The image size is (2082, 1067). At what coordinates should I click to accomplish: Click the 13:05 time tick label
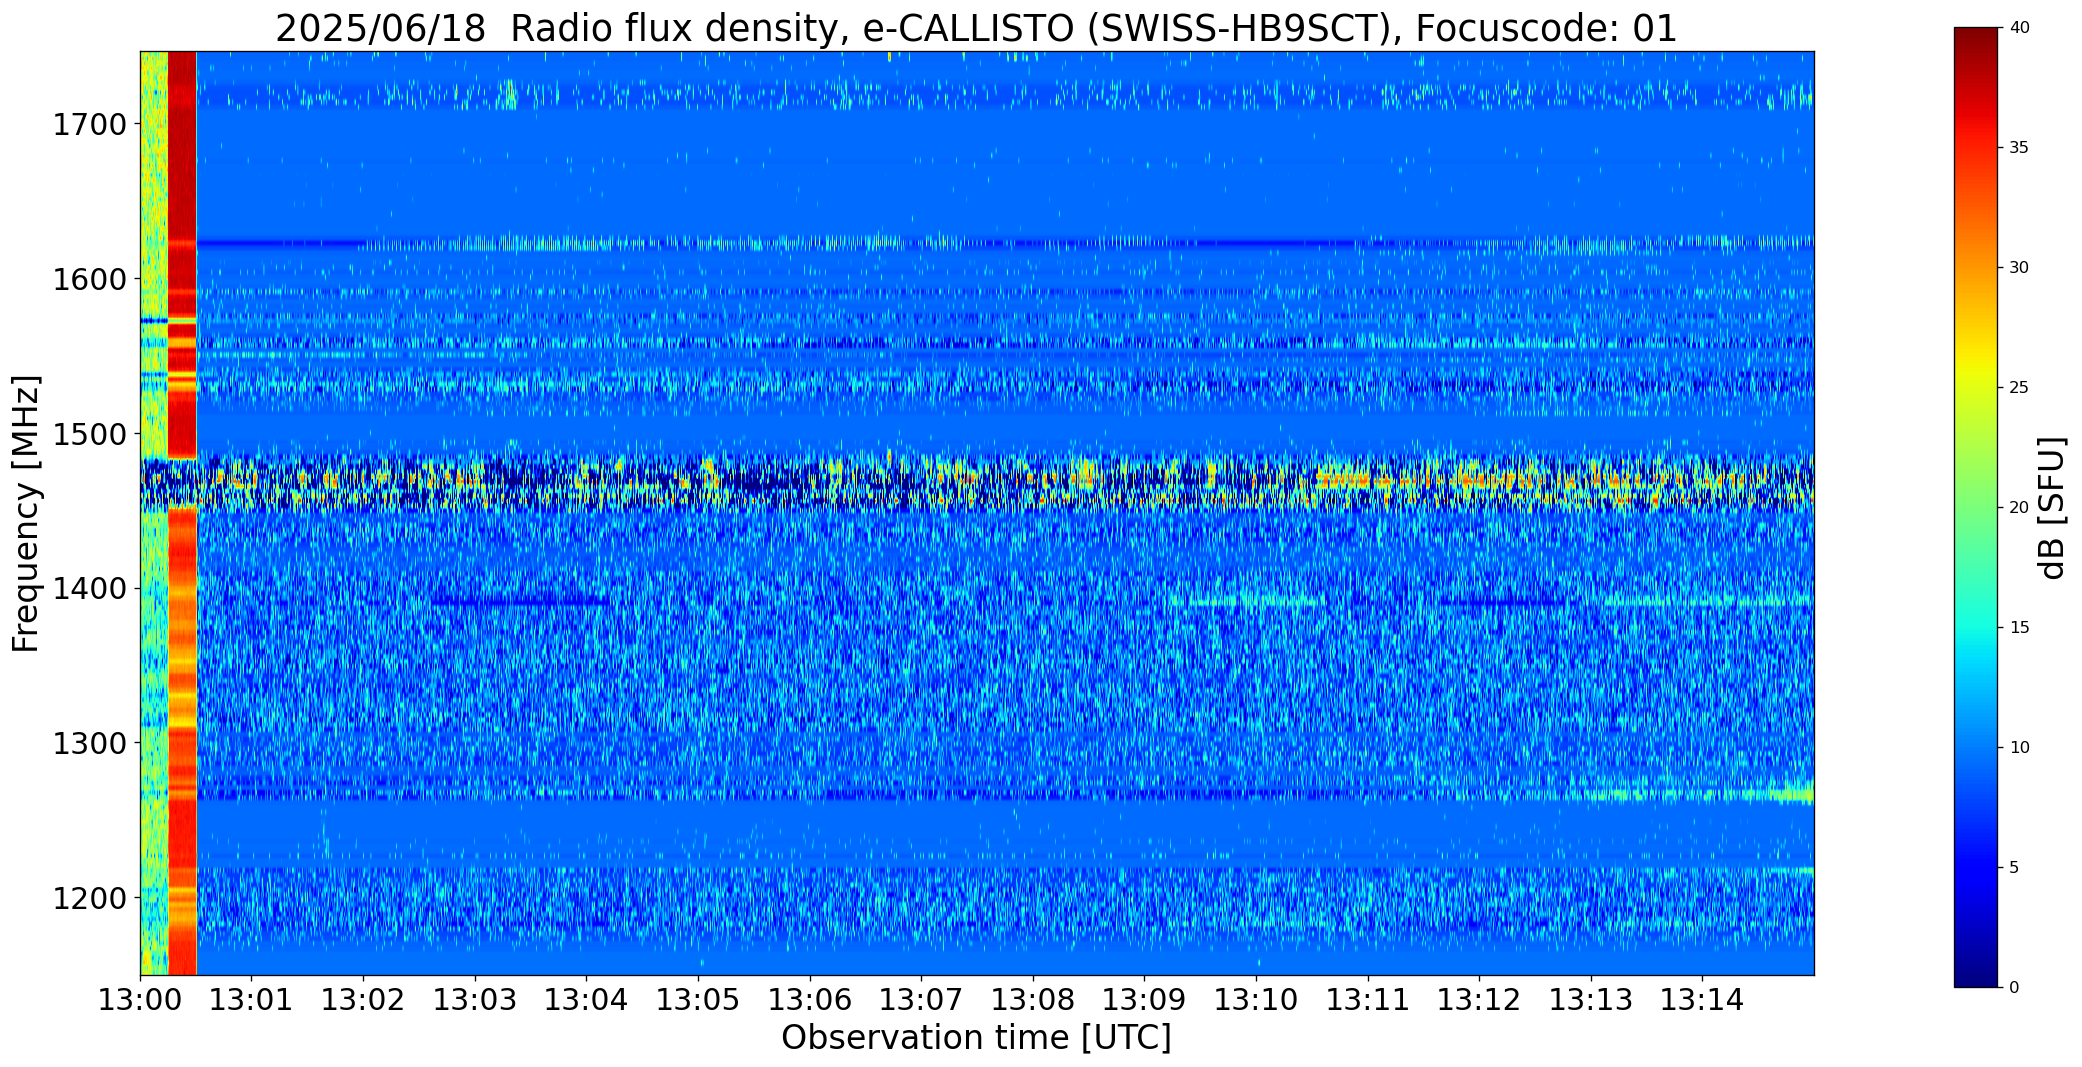pyautogui.click(x=698, y=1000)
